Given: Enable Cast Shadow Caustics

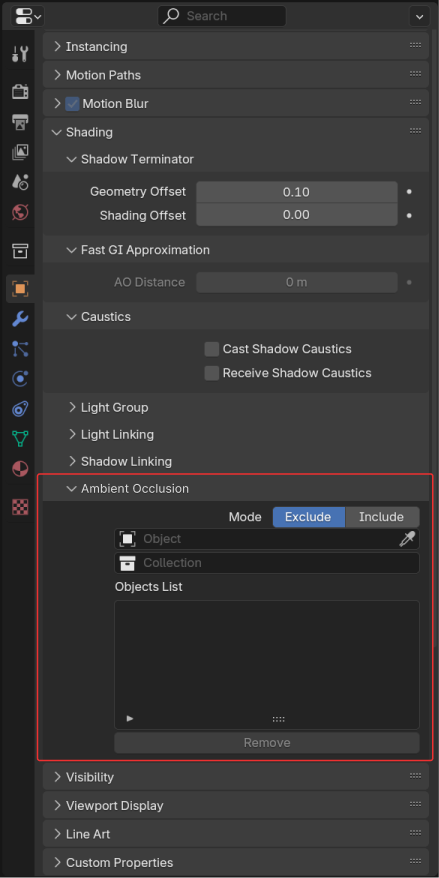Looking at the screenshot, I should click(x=212, y=349).
